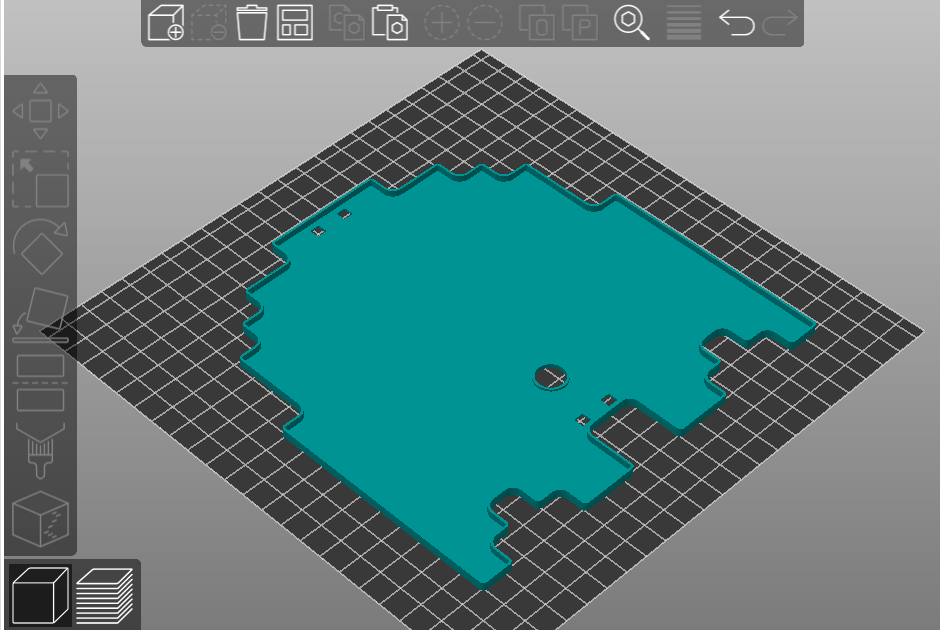Screen dimensions: 940x630
Task: Select the Scale gizmo tool
Action: 40,179
